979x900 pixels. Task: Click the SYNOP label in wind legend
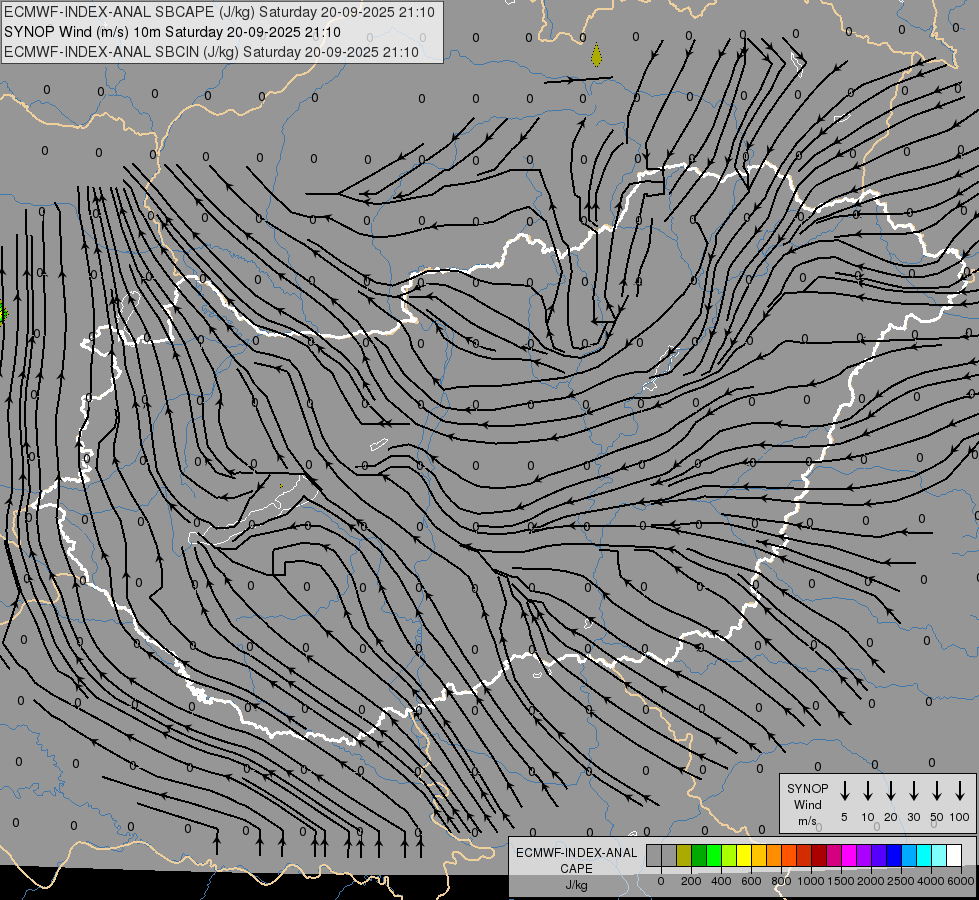tap(807, 788)
